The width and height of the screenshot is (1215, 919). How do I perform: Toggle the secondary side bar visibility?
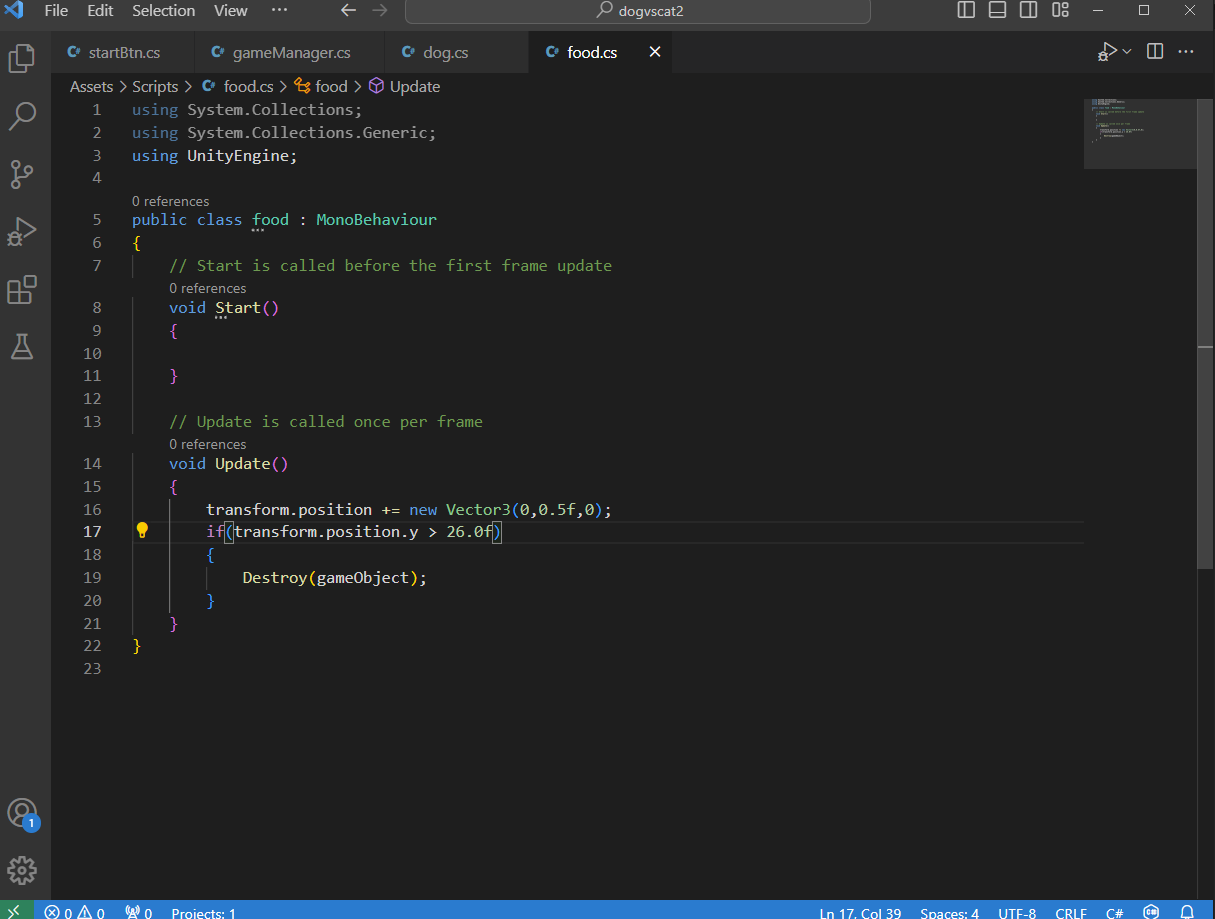pos(1028,11)
